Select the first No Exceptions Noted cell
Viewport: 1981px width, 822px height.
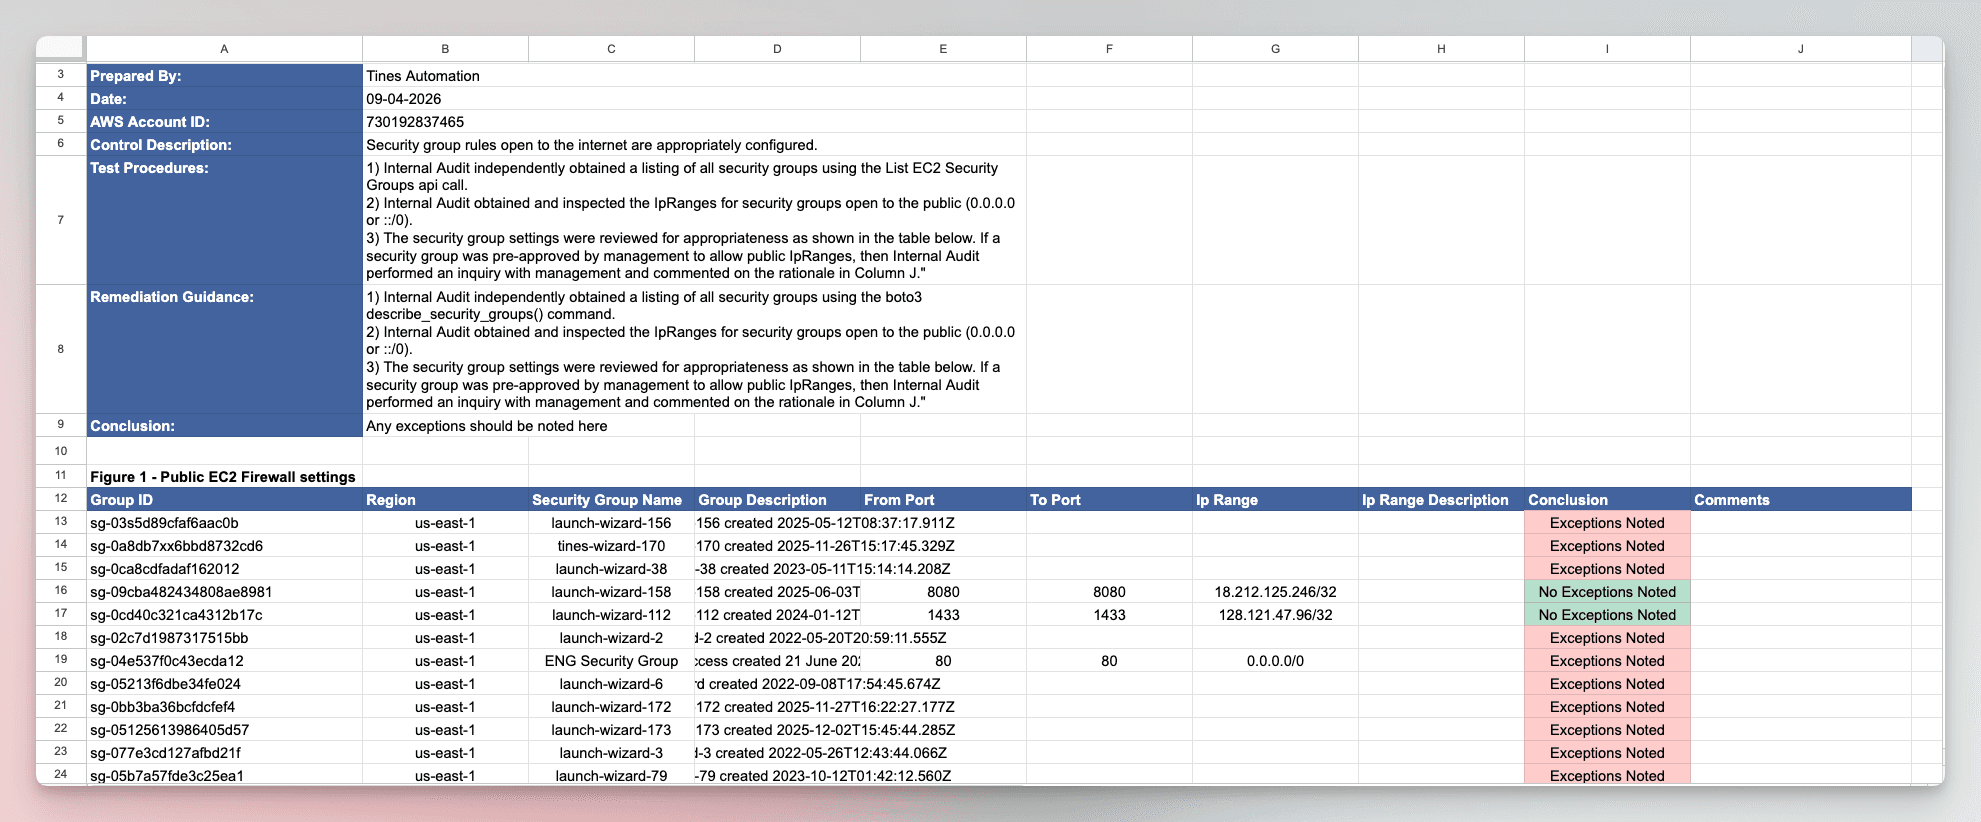(1607, 591)
